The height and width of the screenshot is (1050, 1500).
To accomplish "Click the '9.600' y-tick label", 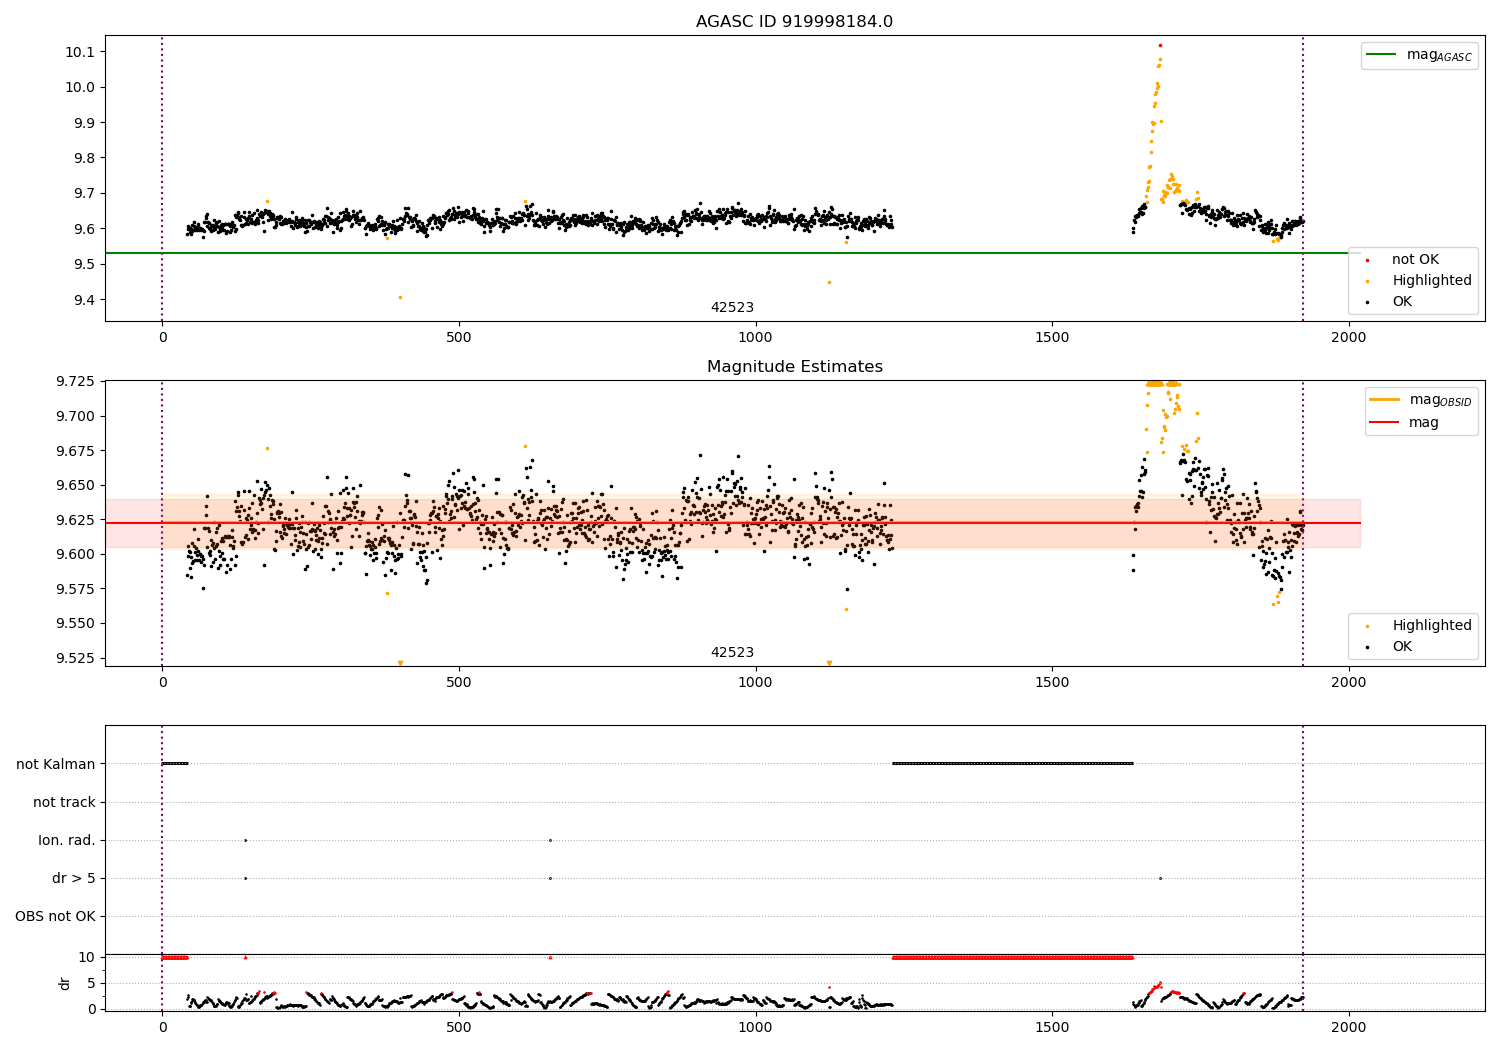I will point(76,555).
